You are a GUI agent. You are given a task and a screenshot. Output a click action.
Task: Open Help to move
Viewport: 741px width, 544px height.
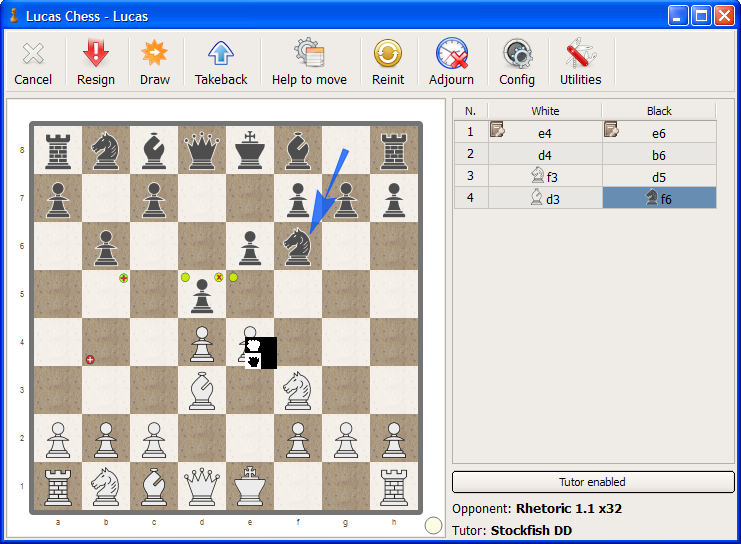tap(309, 63)
